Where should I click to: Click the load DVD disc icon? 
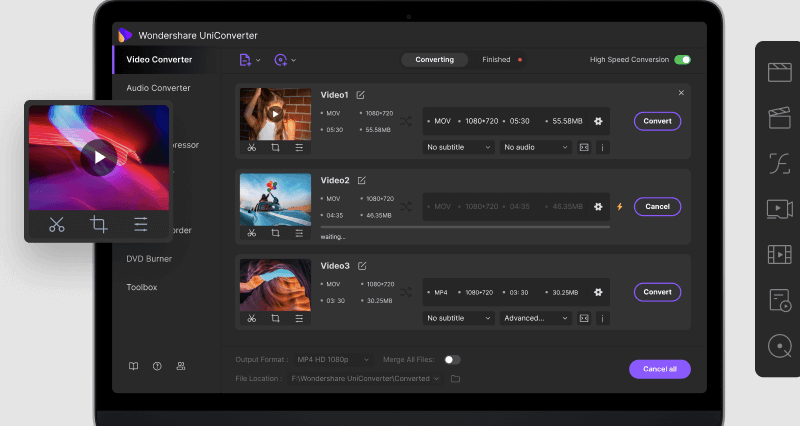[x=280, y=60]
